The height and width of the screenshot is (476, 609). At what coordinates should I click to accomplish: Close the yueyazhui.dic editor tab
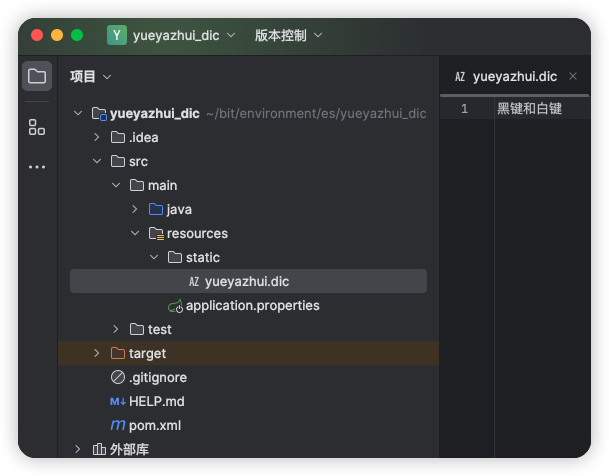(x=573, y=76)
